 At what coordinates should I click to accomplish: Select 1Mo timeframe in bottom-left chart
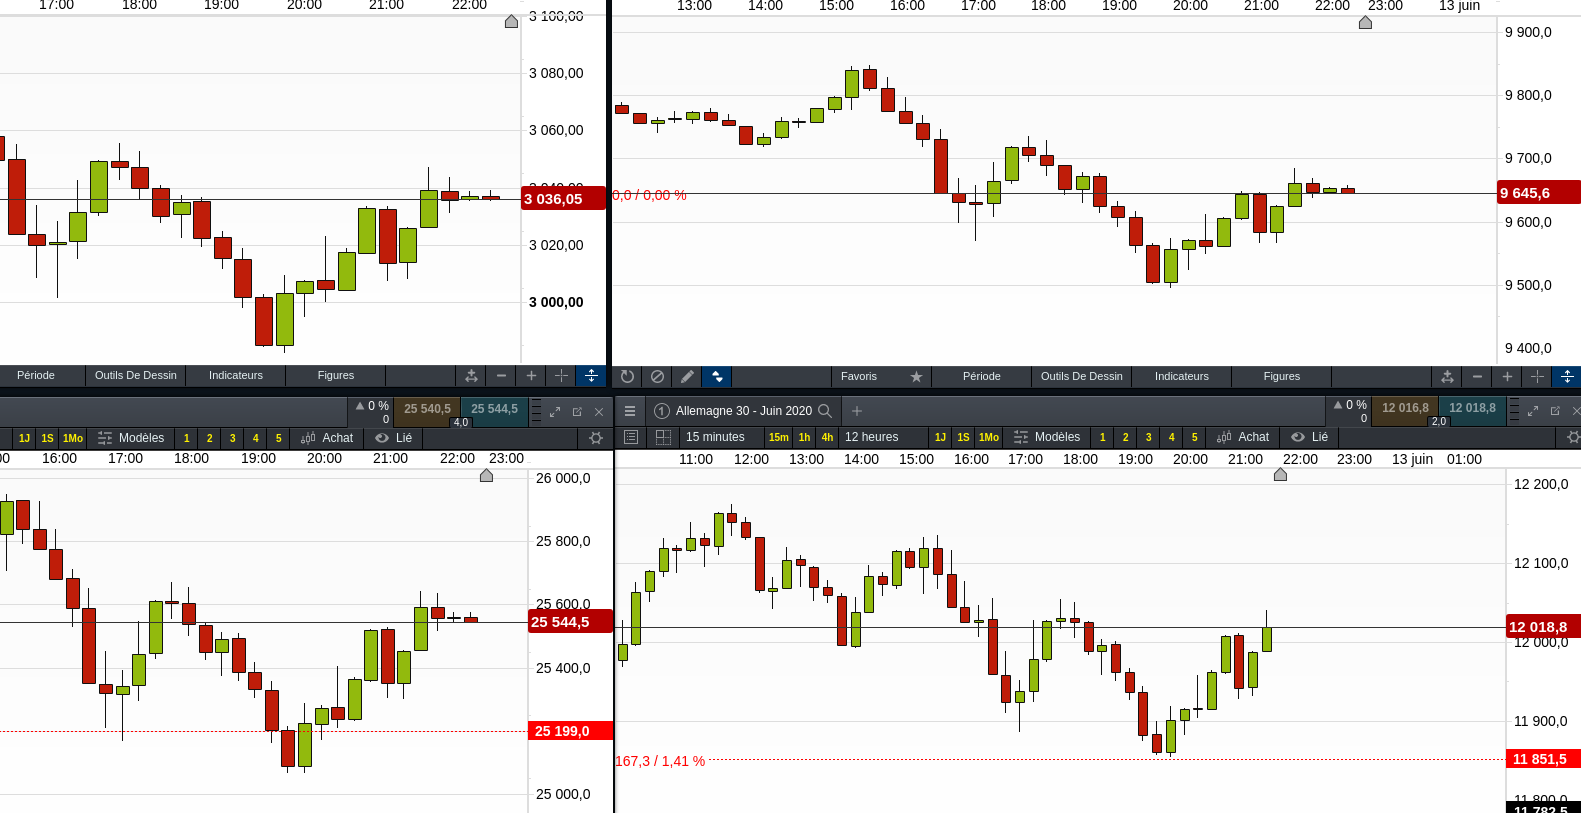(x=73, y=438)
